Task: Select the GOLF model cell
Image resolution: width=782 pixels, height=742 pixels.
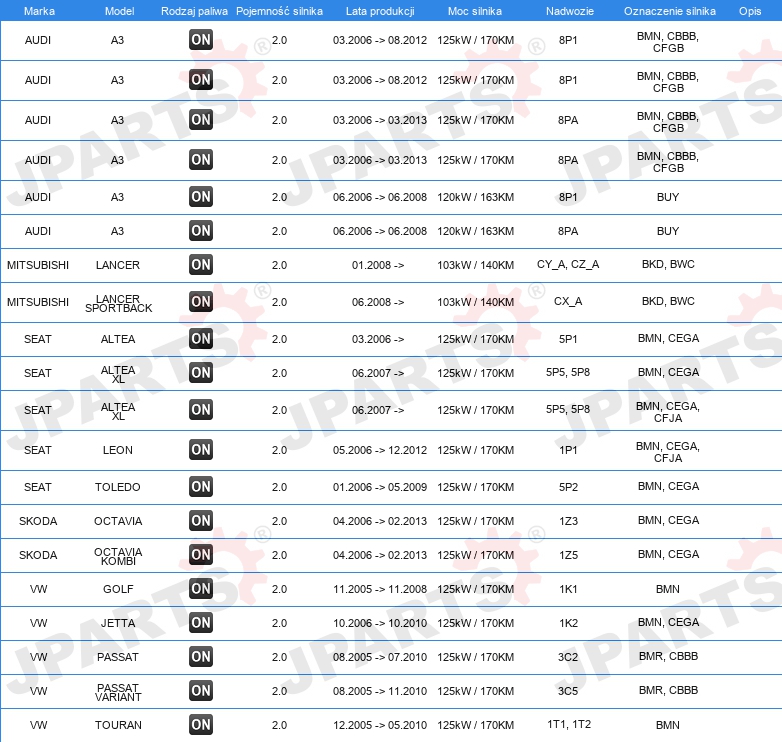Action: [118, 589]
